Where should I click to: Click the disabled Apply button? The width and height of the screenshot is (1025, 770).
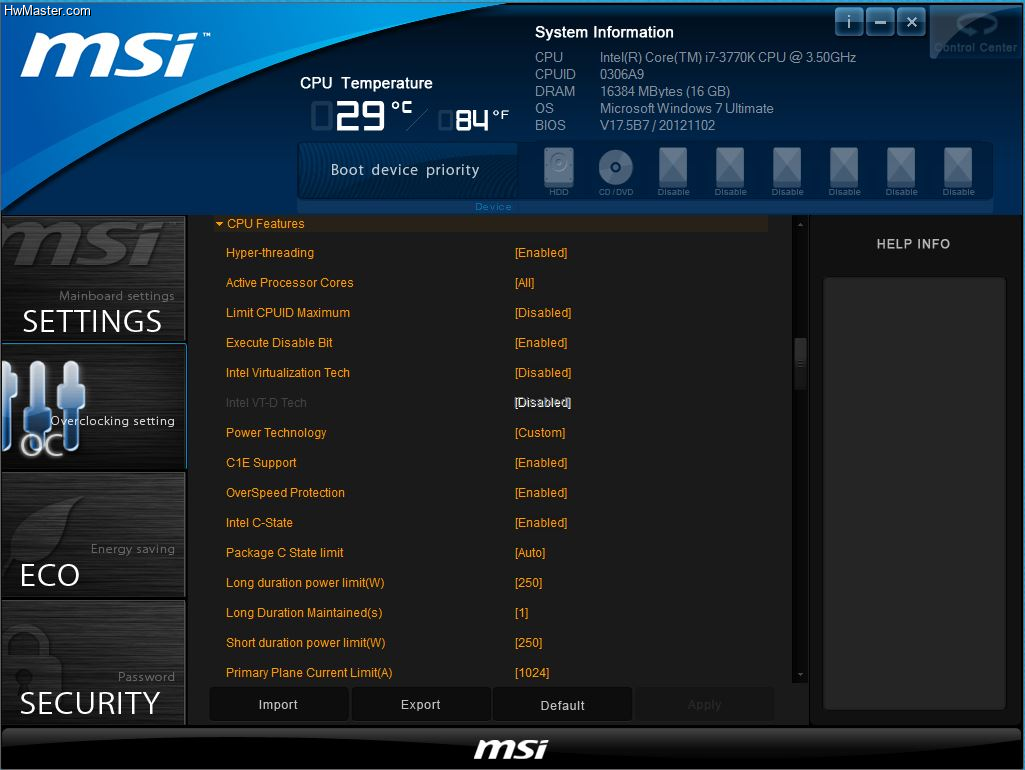(705, 705)
